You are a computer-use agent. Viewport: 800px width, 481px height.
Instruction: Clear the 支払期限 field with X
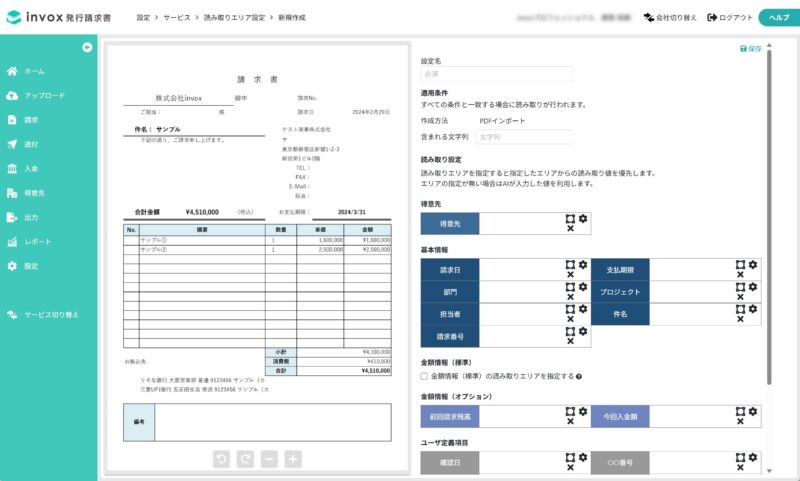(740, 274)
